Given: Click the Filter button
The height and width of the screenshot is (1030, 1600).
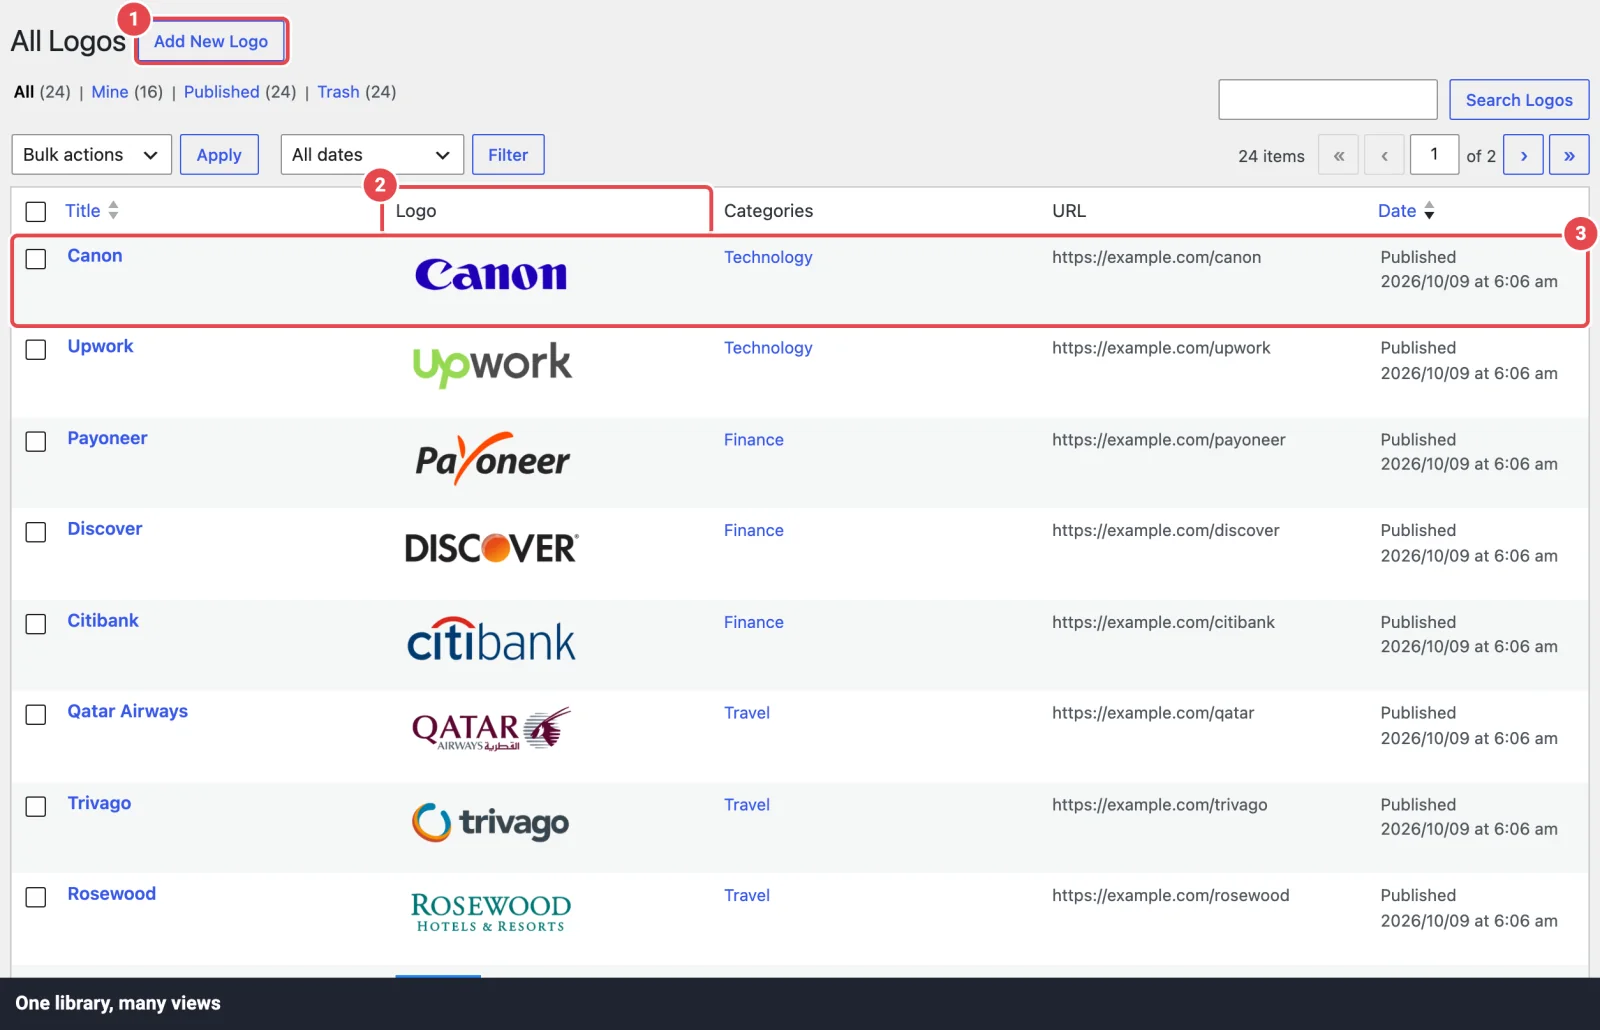Looking at the screenshot, I should click(508, 155).
